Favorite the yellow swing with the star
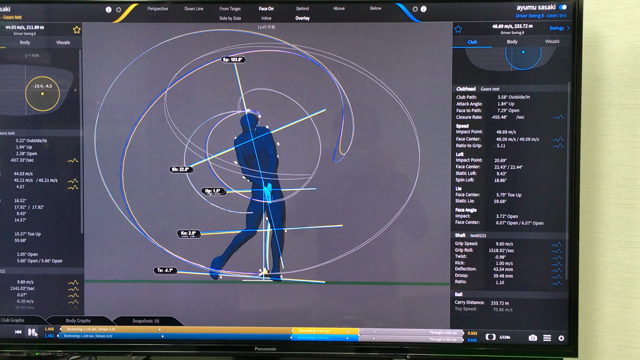Screen dimensions: 640x360 (76, 30)
